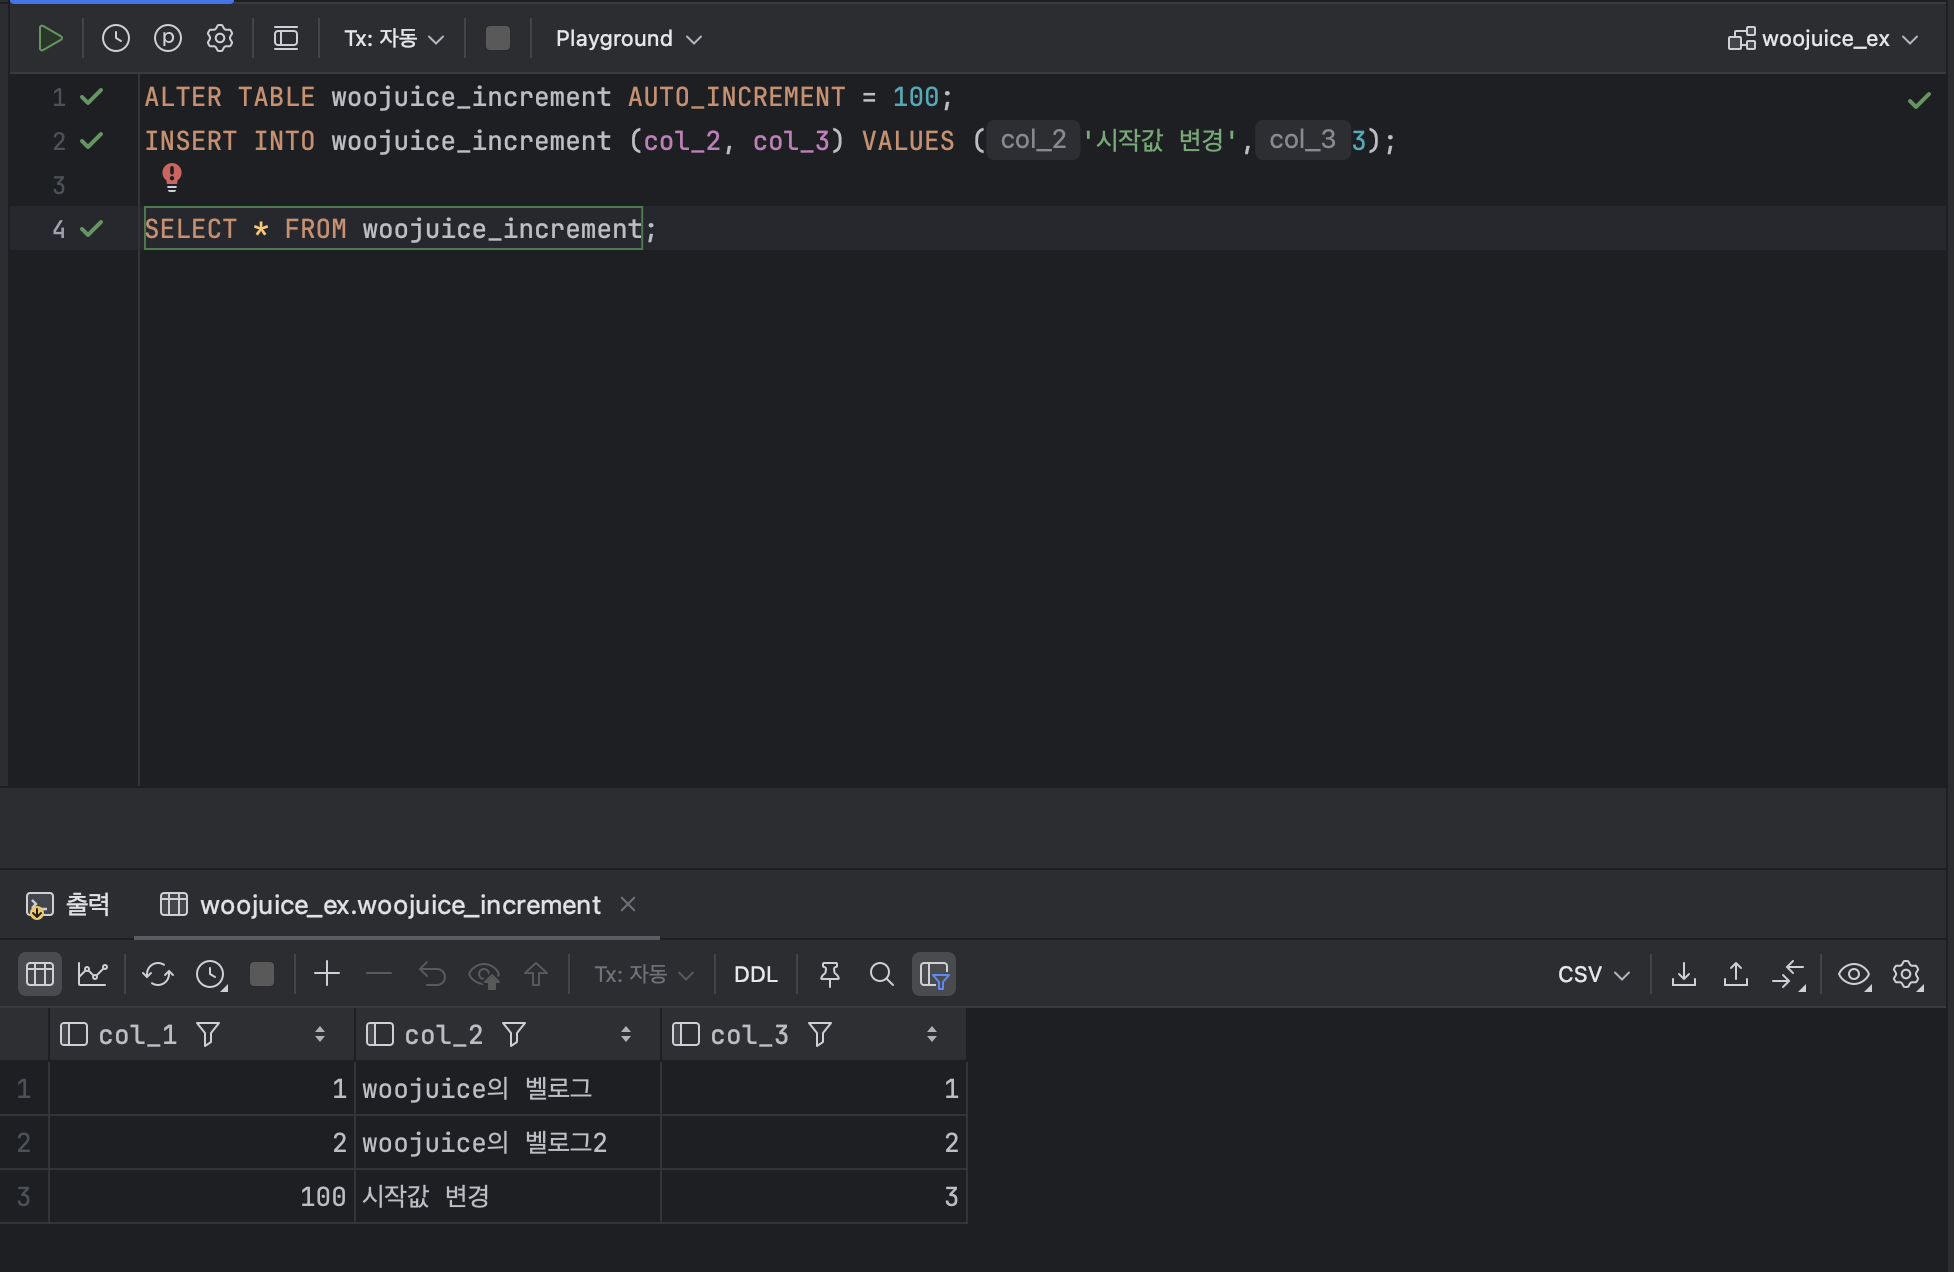This screenshot has height=1272, width=1954.
Task: Switch to table grid view icon
Action: (40, 974)
